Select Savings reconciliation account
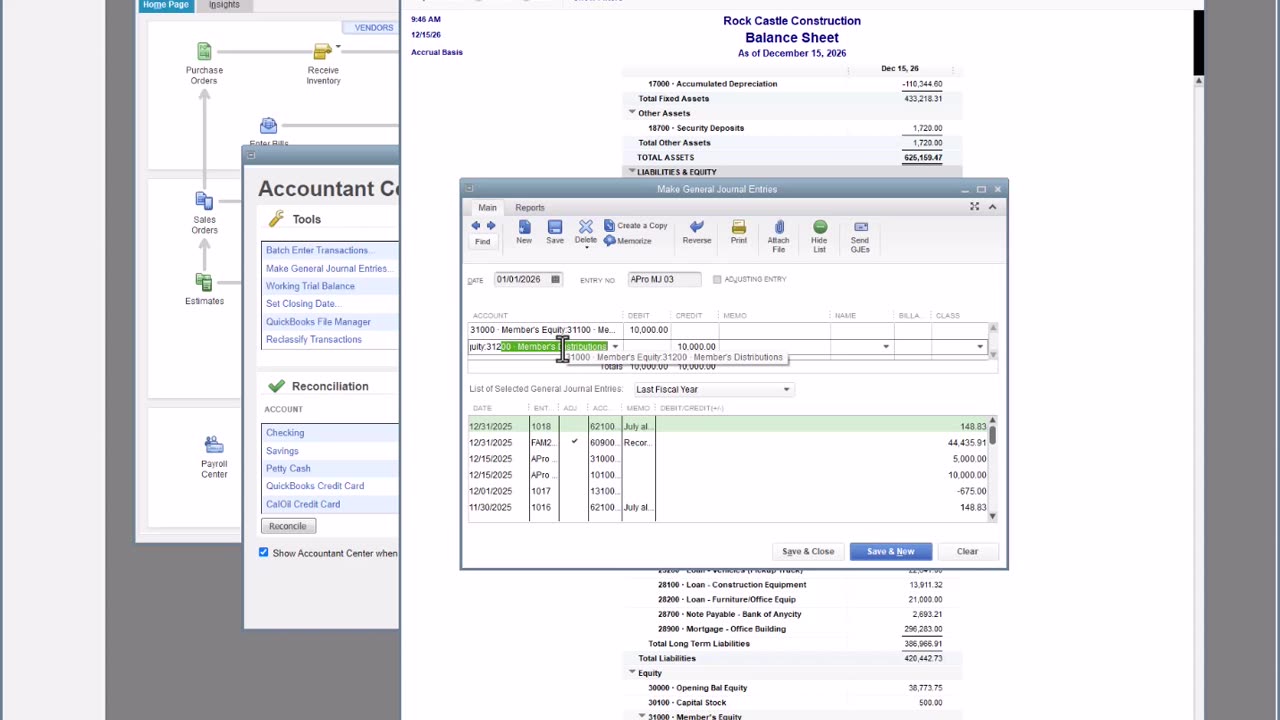Screen dimensions: 1280x720 point(282,451)
